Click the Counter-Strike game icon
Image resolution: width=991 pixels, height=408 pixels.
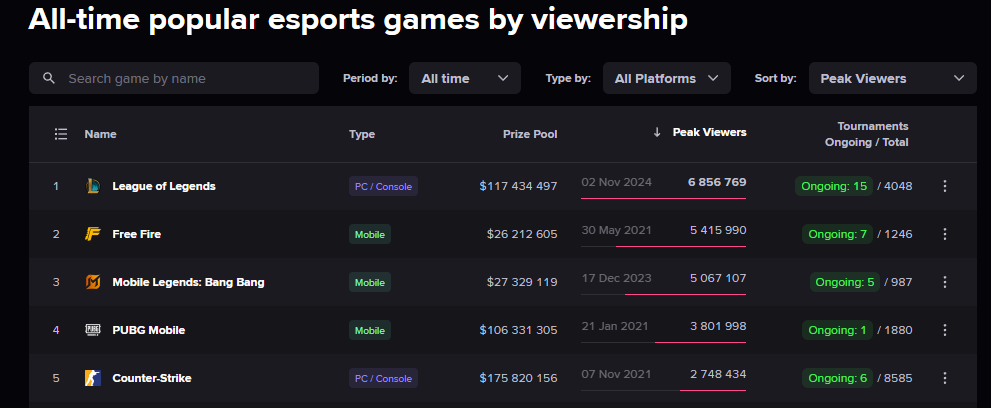(93, 378)
